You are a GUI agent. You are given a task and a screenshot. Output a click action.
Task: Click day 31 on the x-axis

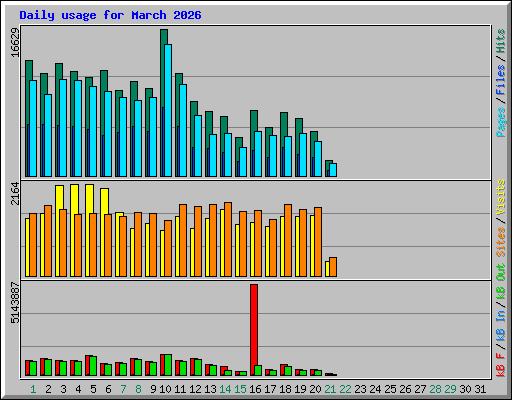tap(480, 389)
